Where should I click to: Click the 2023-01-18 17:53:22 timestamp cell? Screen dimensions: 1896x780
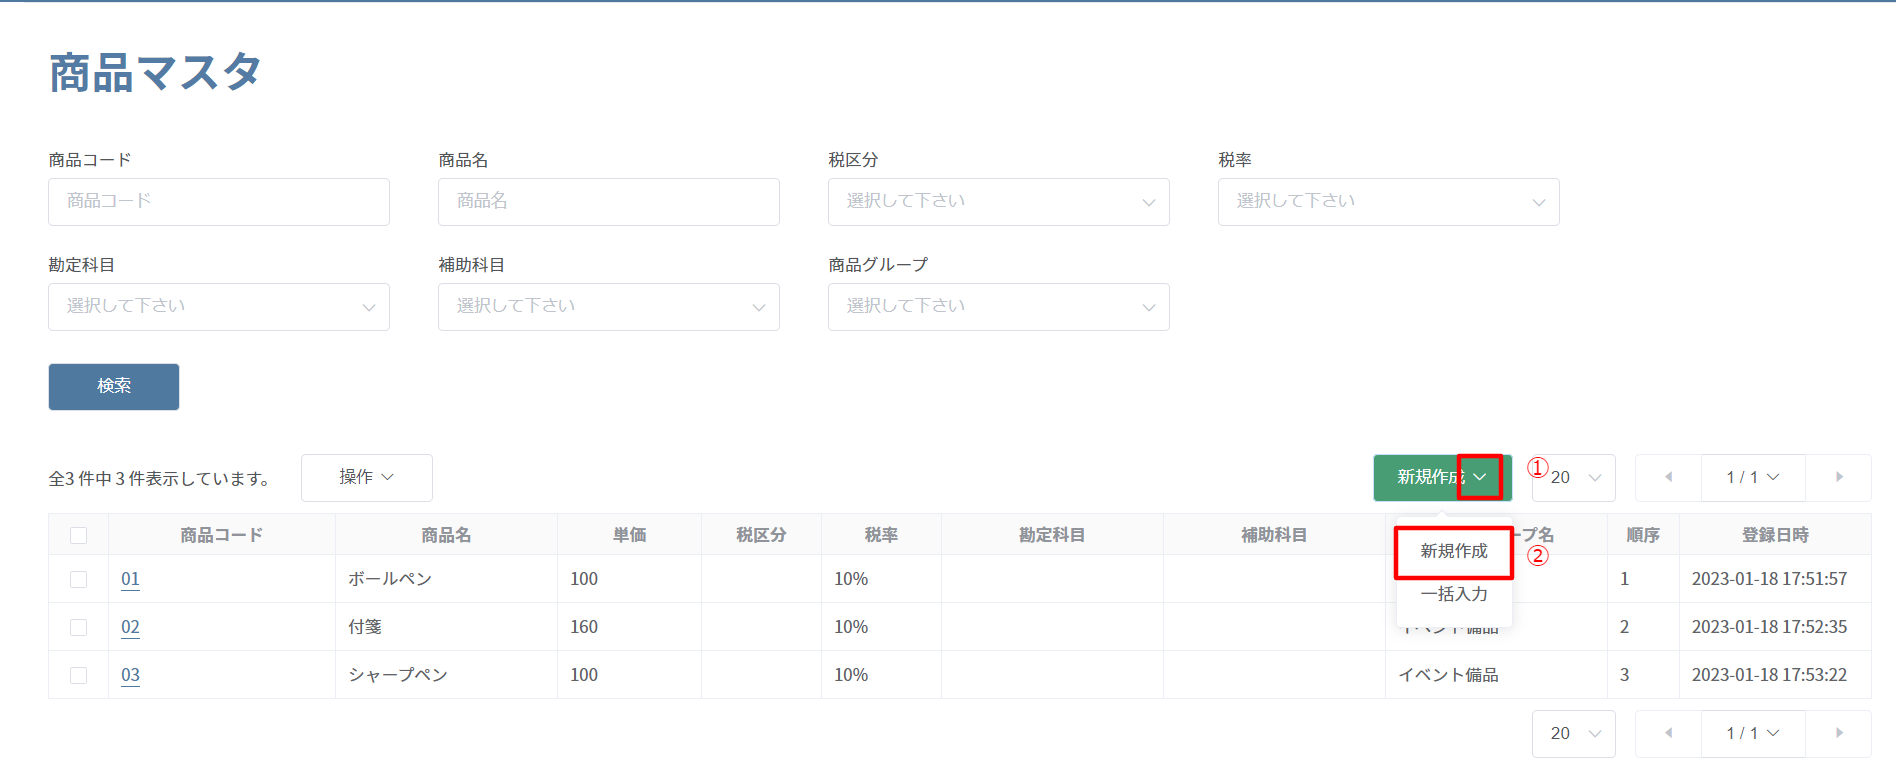[1775, 675]
